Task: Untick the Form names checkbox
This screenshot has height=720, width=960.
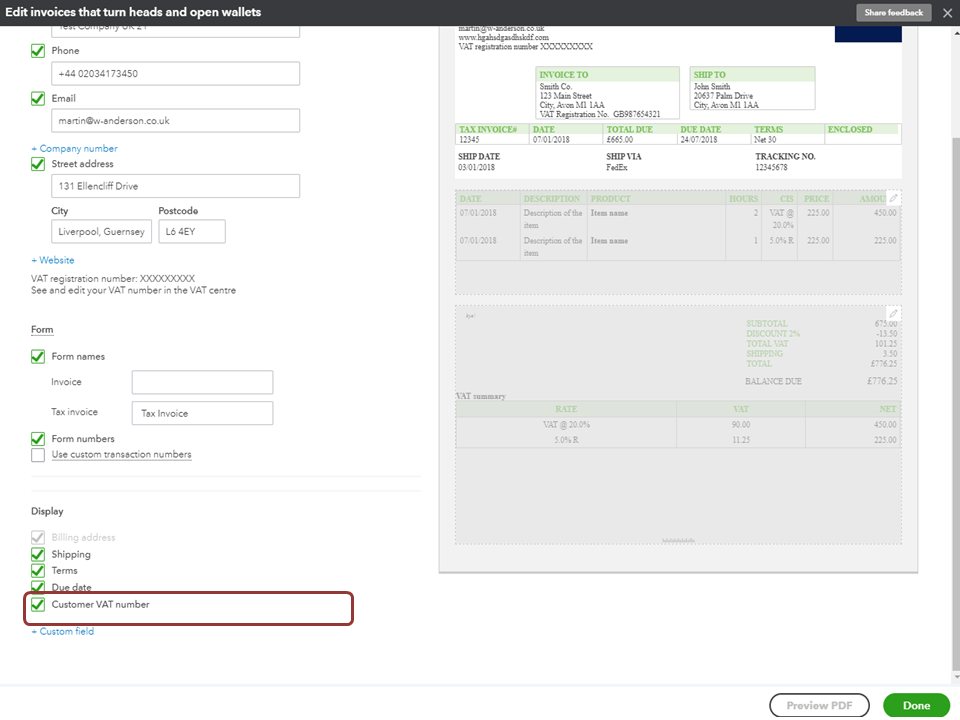Action: (38, 357)
